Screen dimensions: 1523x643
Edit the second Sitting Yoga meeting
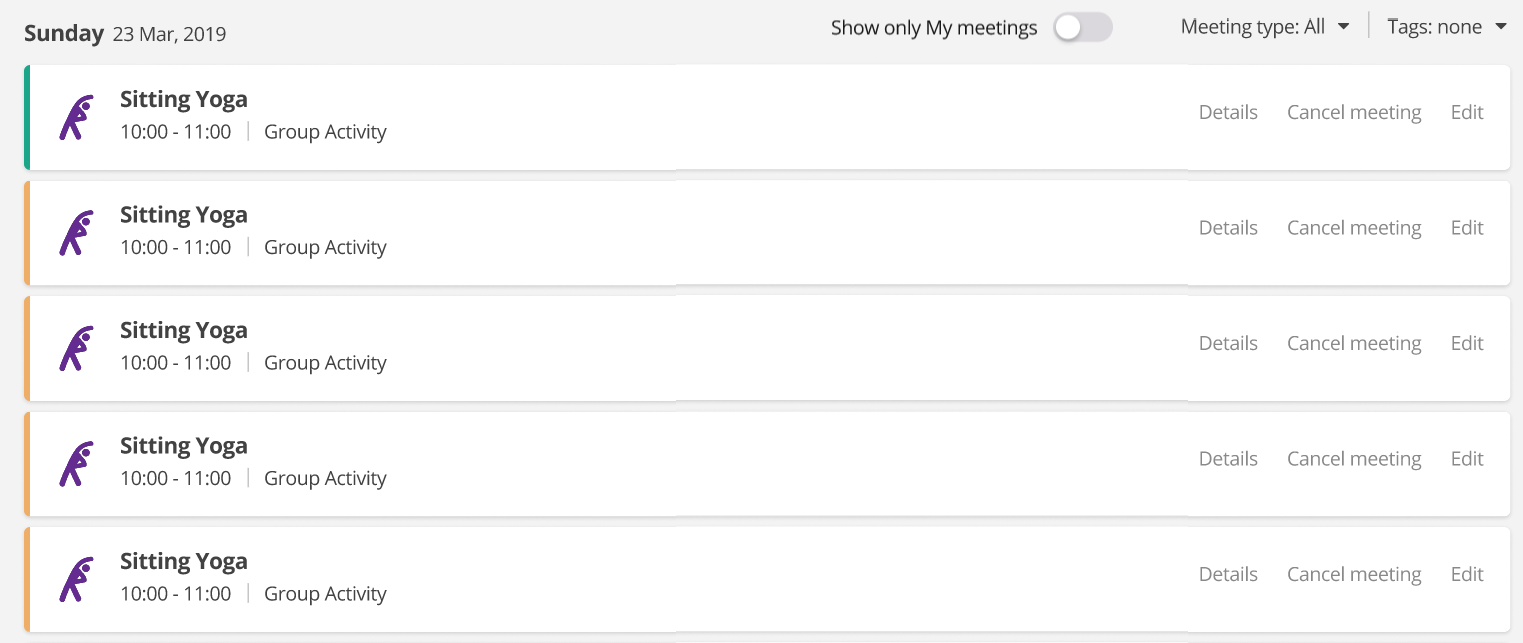pos(1467,228)
